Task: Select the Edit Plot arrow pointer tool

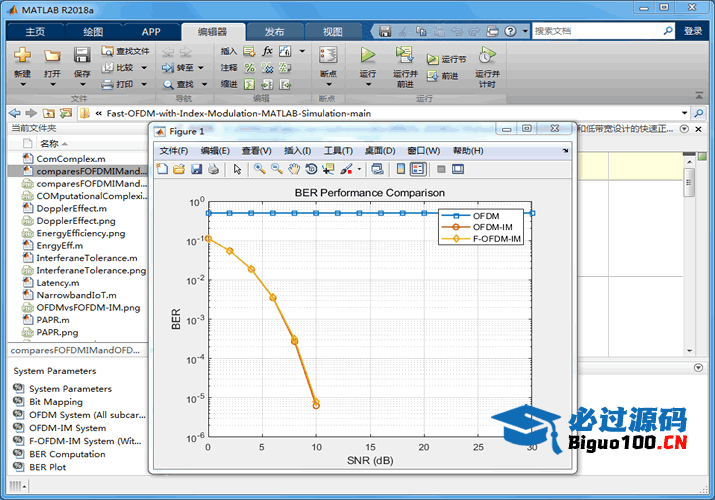Action: pos(237,169)
